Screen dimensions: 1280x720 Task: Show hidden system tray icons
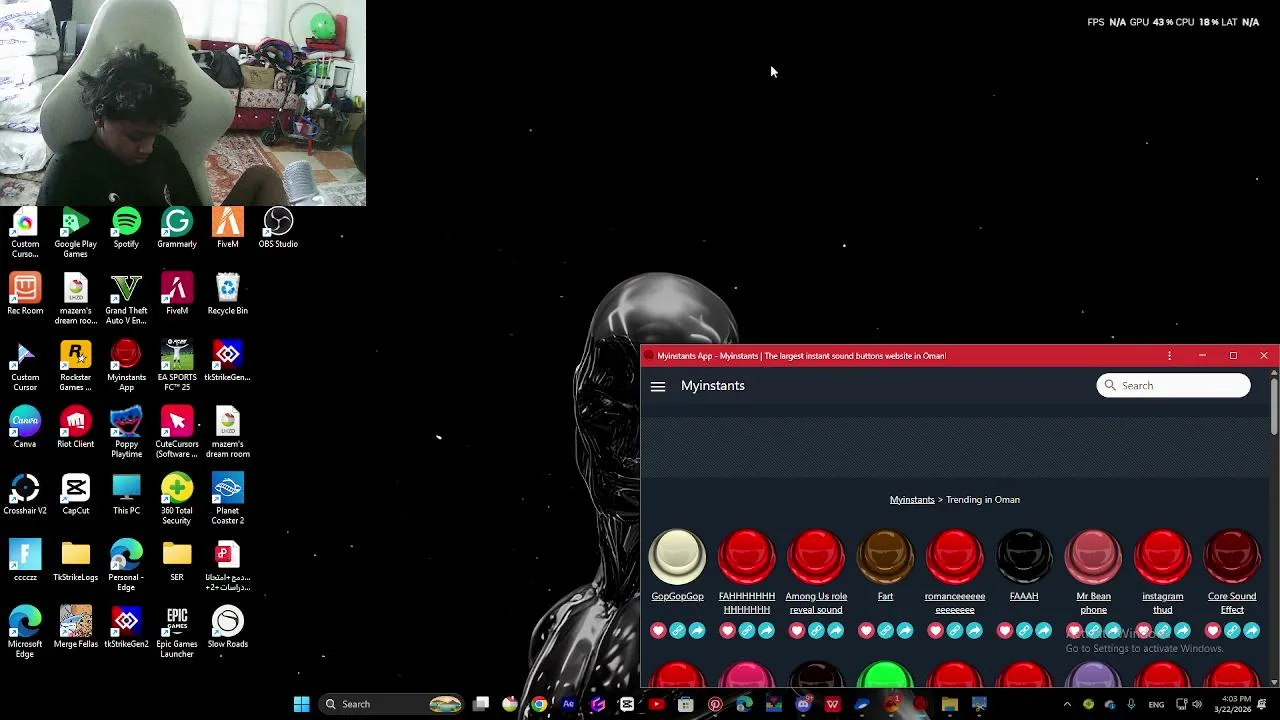[1067, 704]
